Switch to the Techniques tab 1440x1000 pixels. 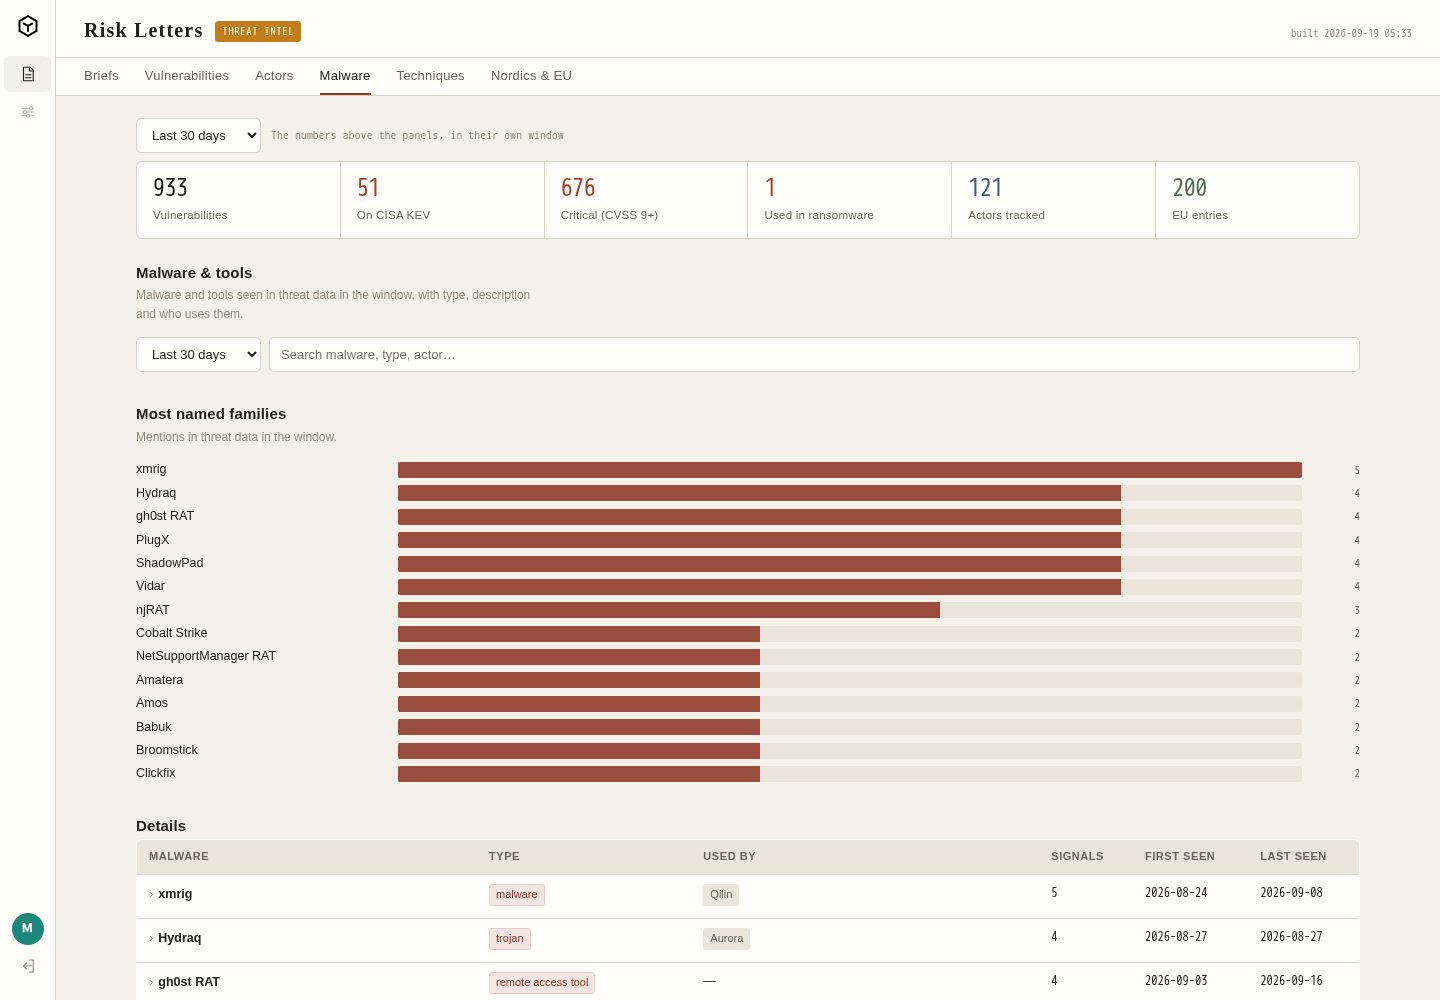430,76
